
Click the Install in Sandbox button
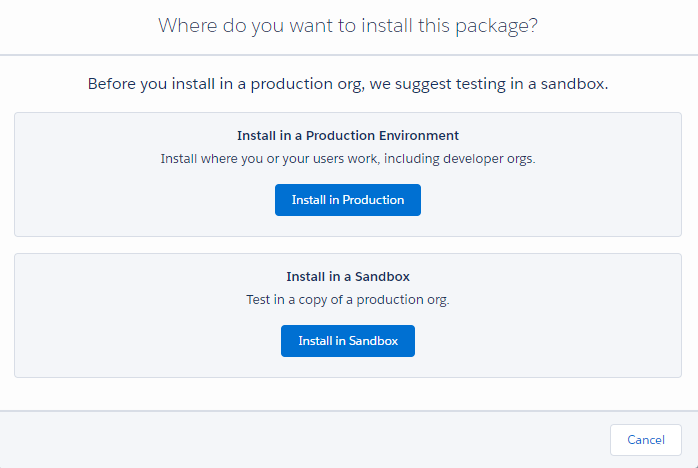pyautogui.click(x=348, y=341)
